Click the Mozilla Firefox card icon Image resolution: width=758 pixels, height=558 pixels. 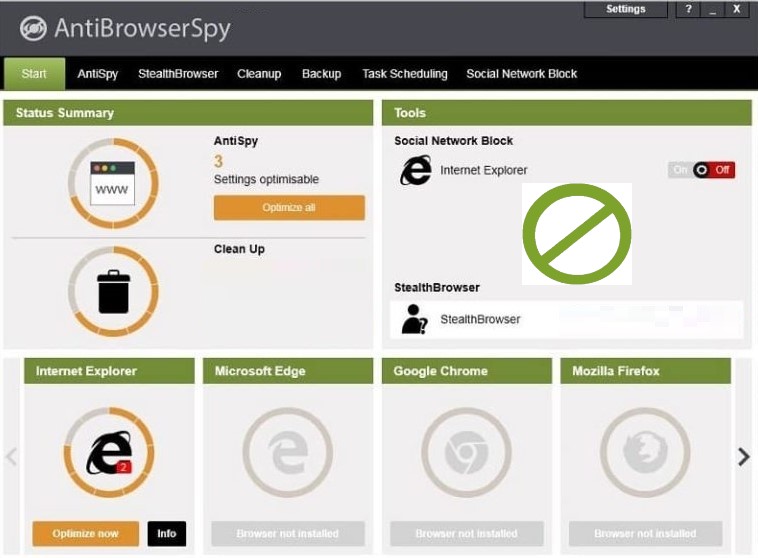pos(645,453)
